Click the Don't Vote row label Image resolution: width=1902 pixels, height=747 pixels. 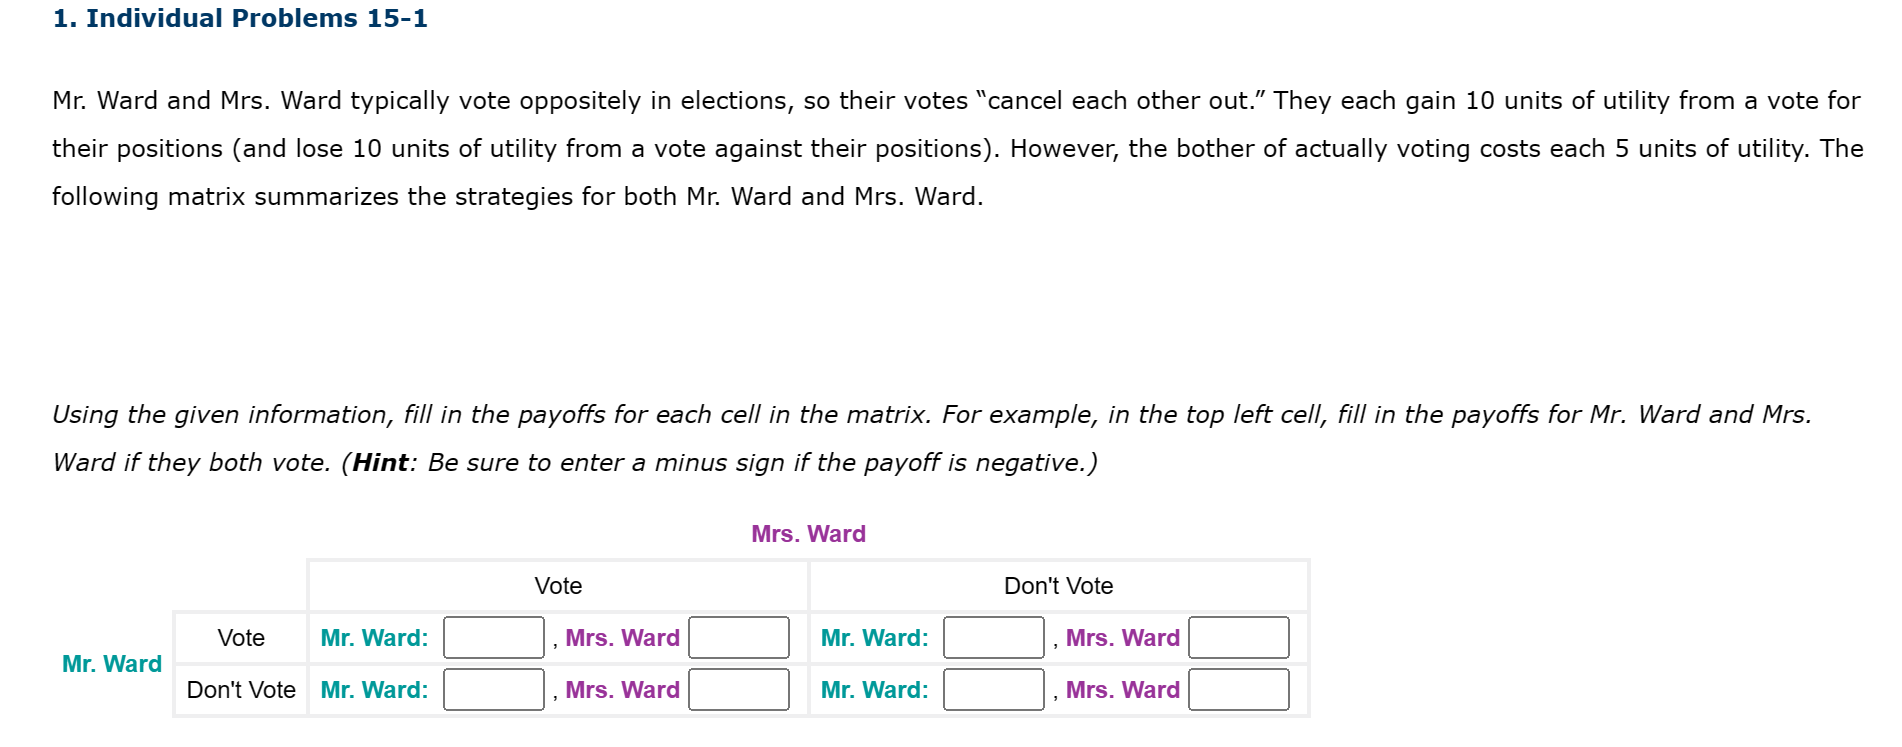tap(240, 689)
